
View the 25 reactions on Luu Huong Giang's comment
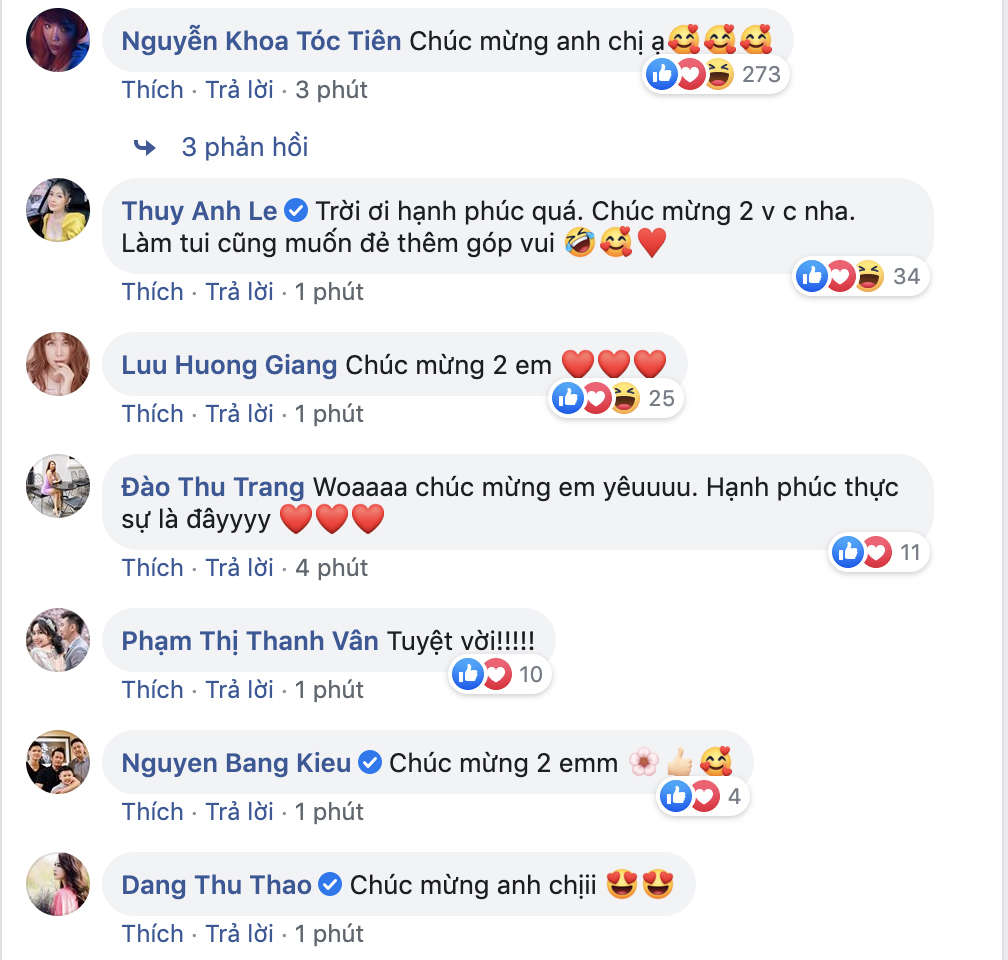tap(616, 399)
